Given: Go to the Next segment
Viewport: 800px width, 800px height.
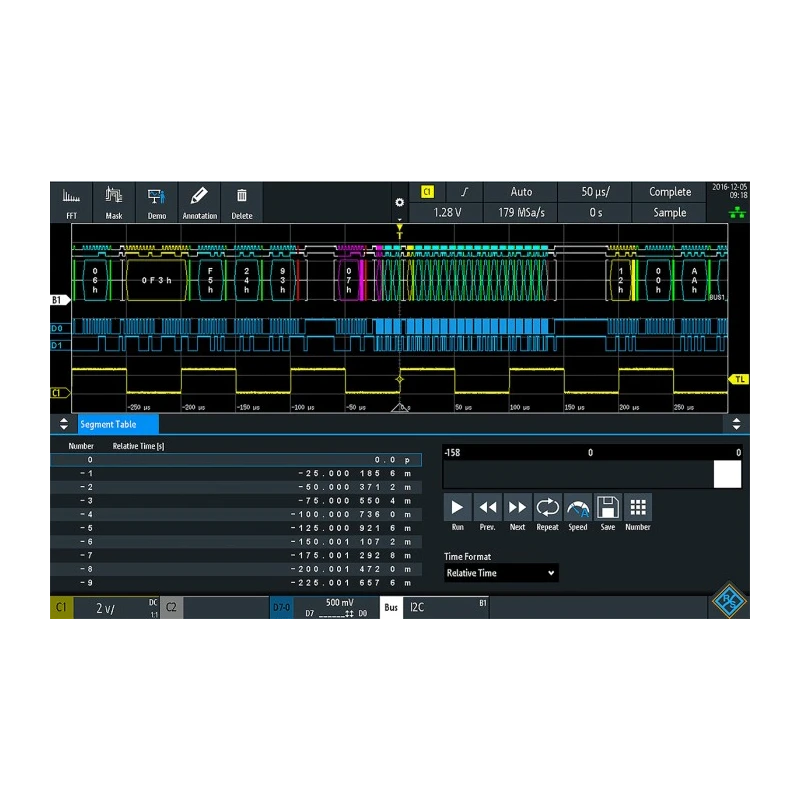Looking at the screenshot, I should (517, 507).
